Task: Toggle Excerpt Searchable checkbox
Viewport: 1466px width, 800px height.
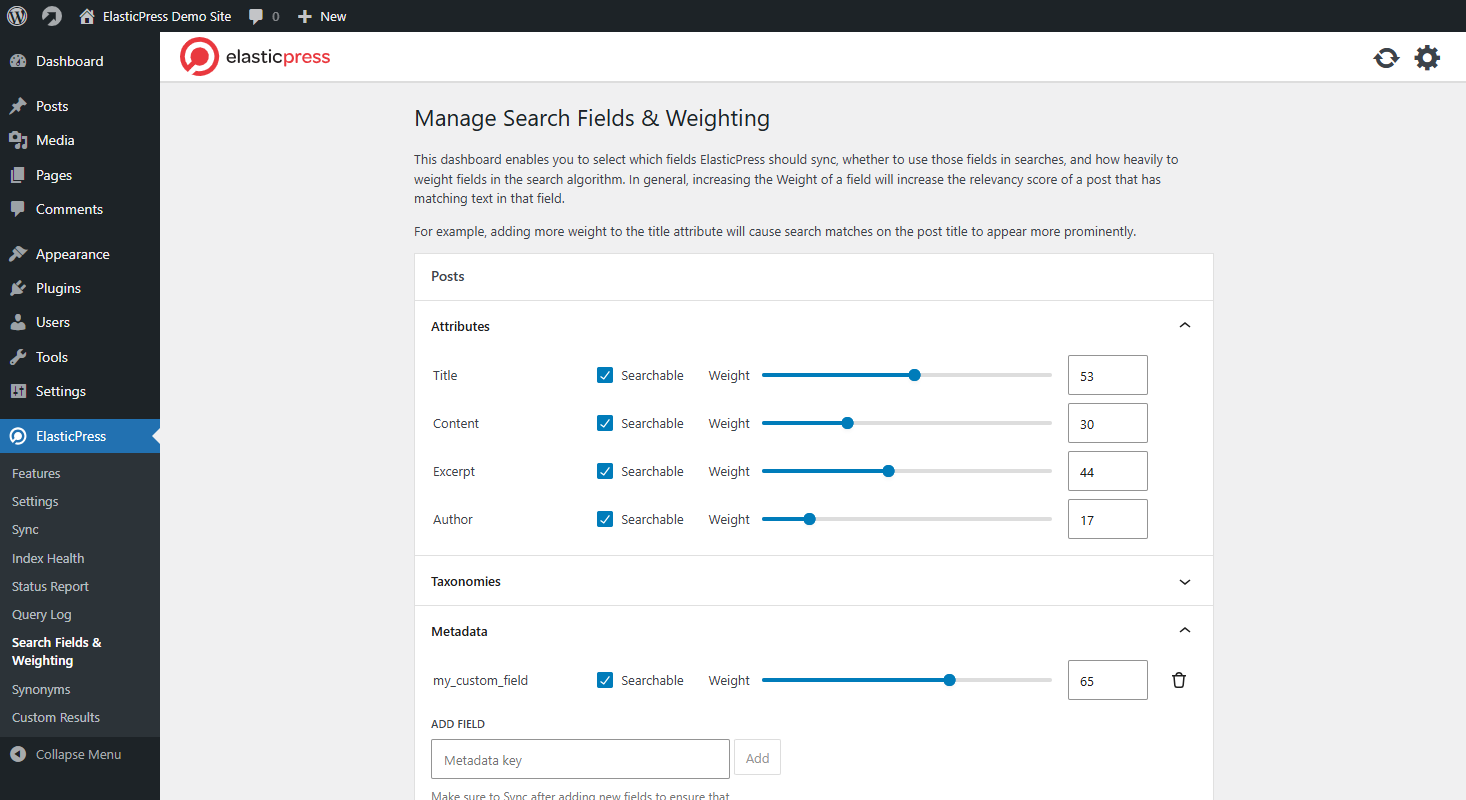Action: point(605,471)
